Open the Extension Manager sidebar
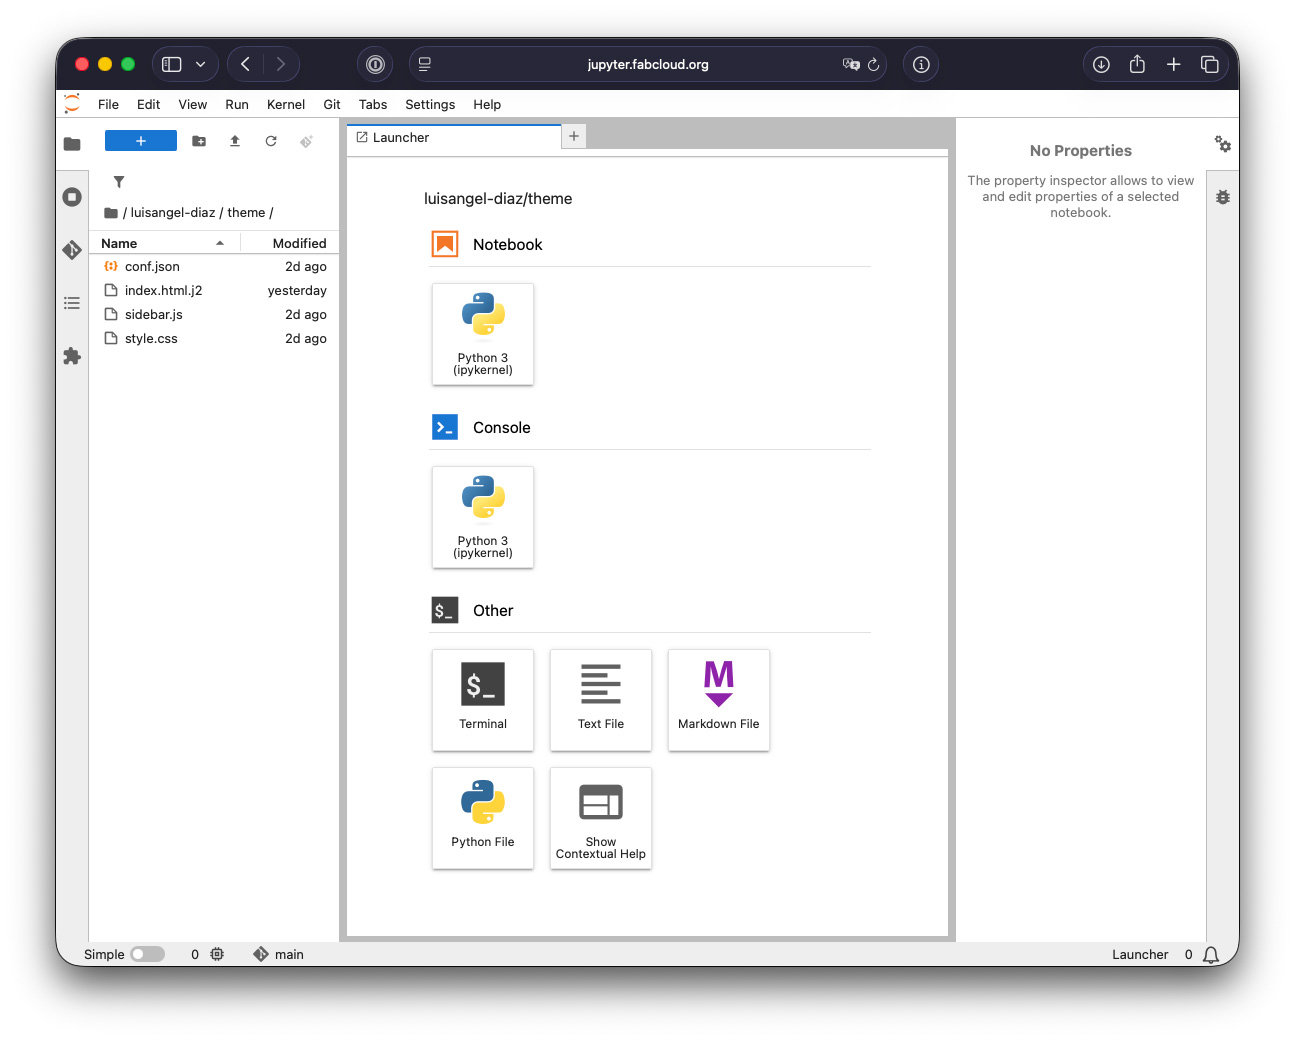Viewport: 1295px width, 1040px height. pyautogui.click(x=72, y=356)
